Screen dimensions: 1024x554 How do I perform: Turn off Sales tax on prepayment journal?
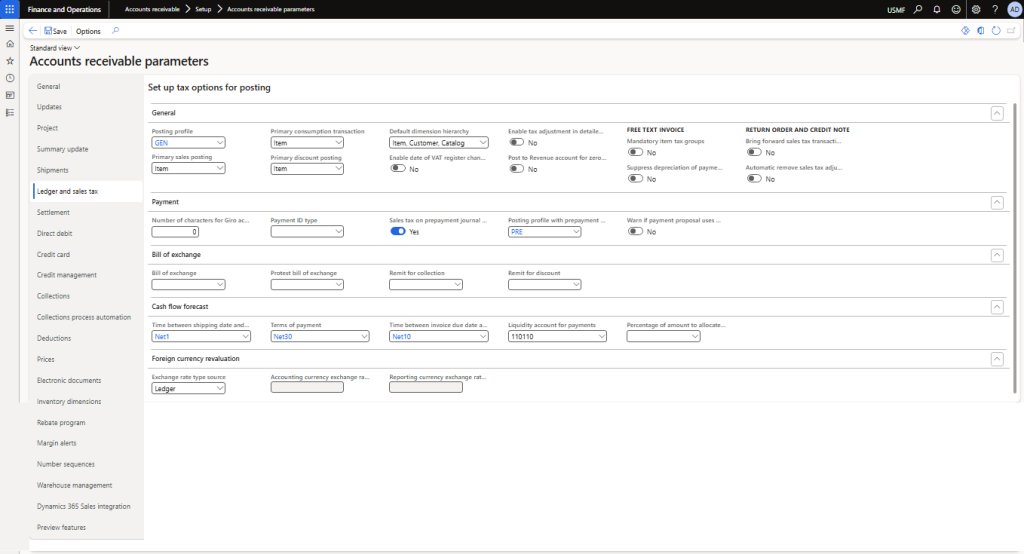(398, 231)
